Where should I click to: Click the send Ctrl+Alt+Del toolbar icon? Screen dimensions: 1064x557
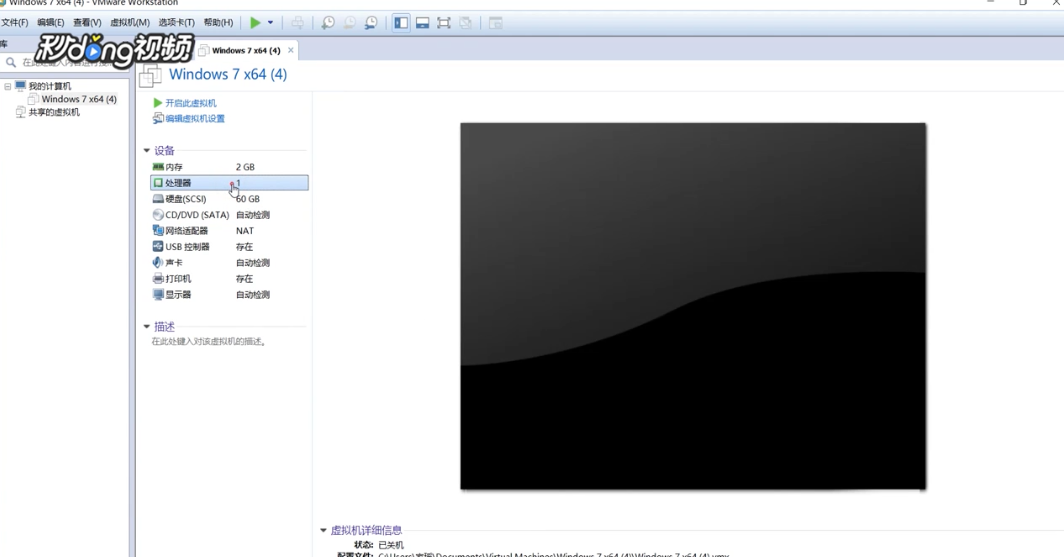click(x=297, y=23)
